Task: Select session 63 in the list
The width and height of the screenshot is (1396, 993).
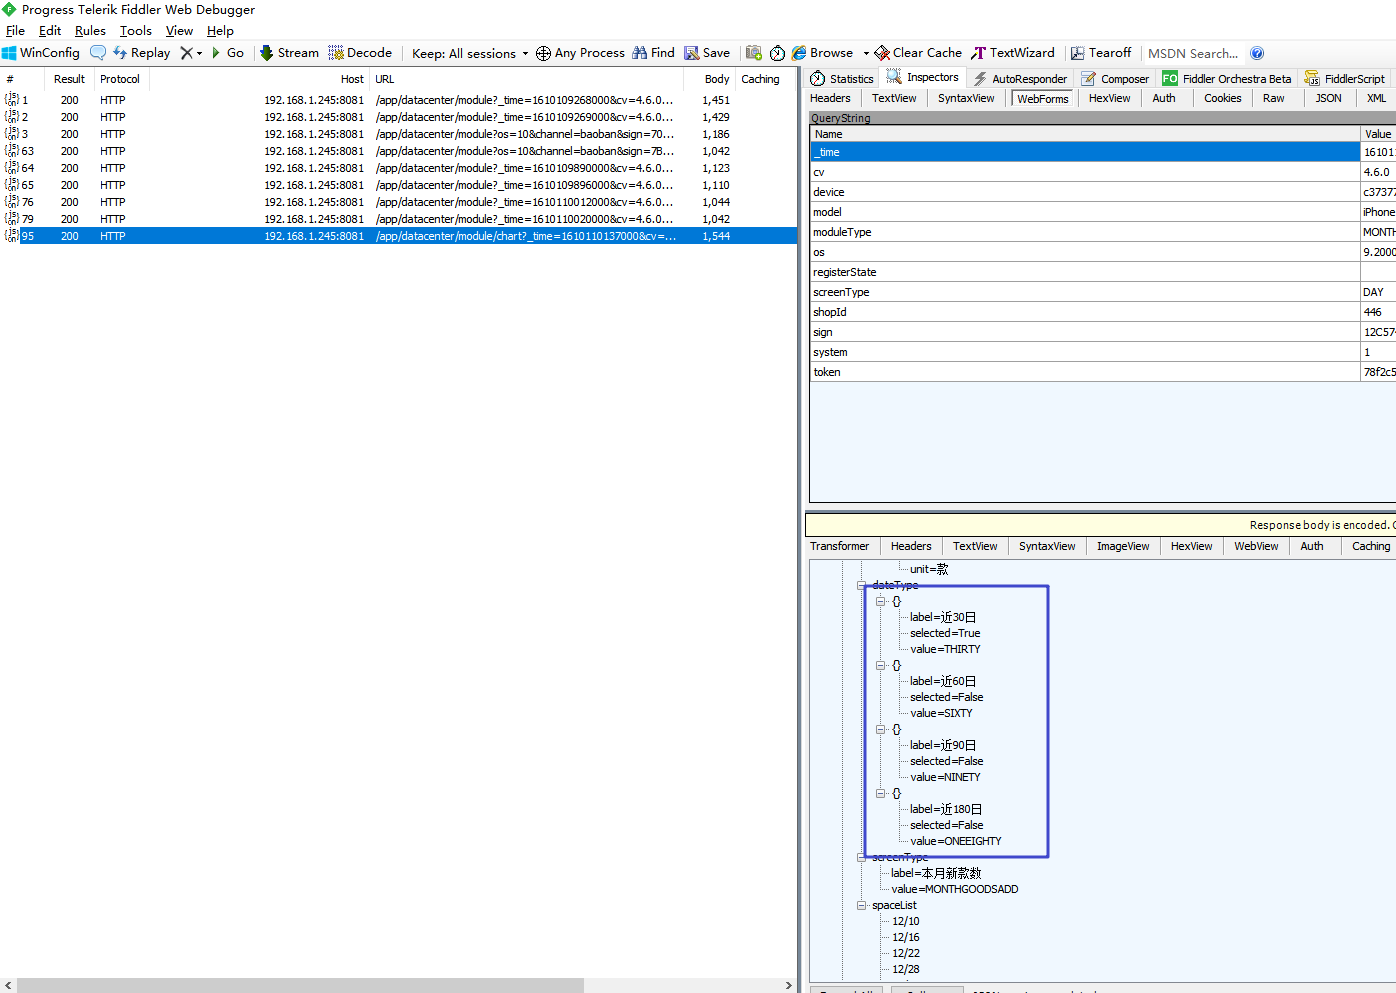Action: (398, 151)
